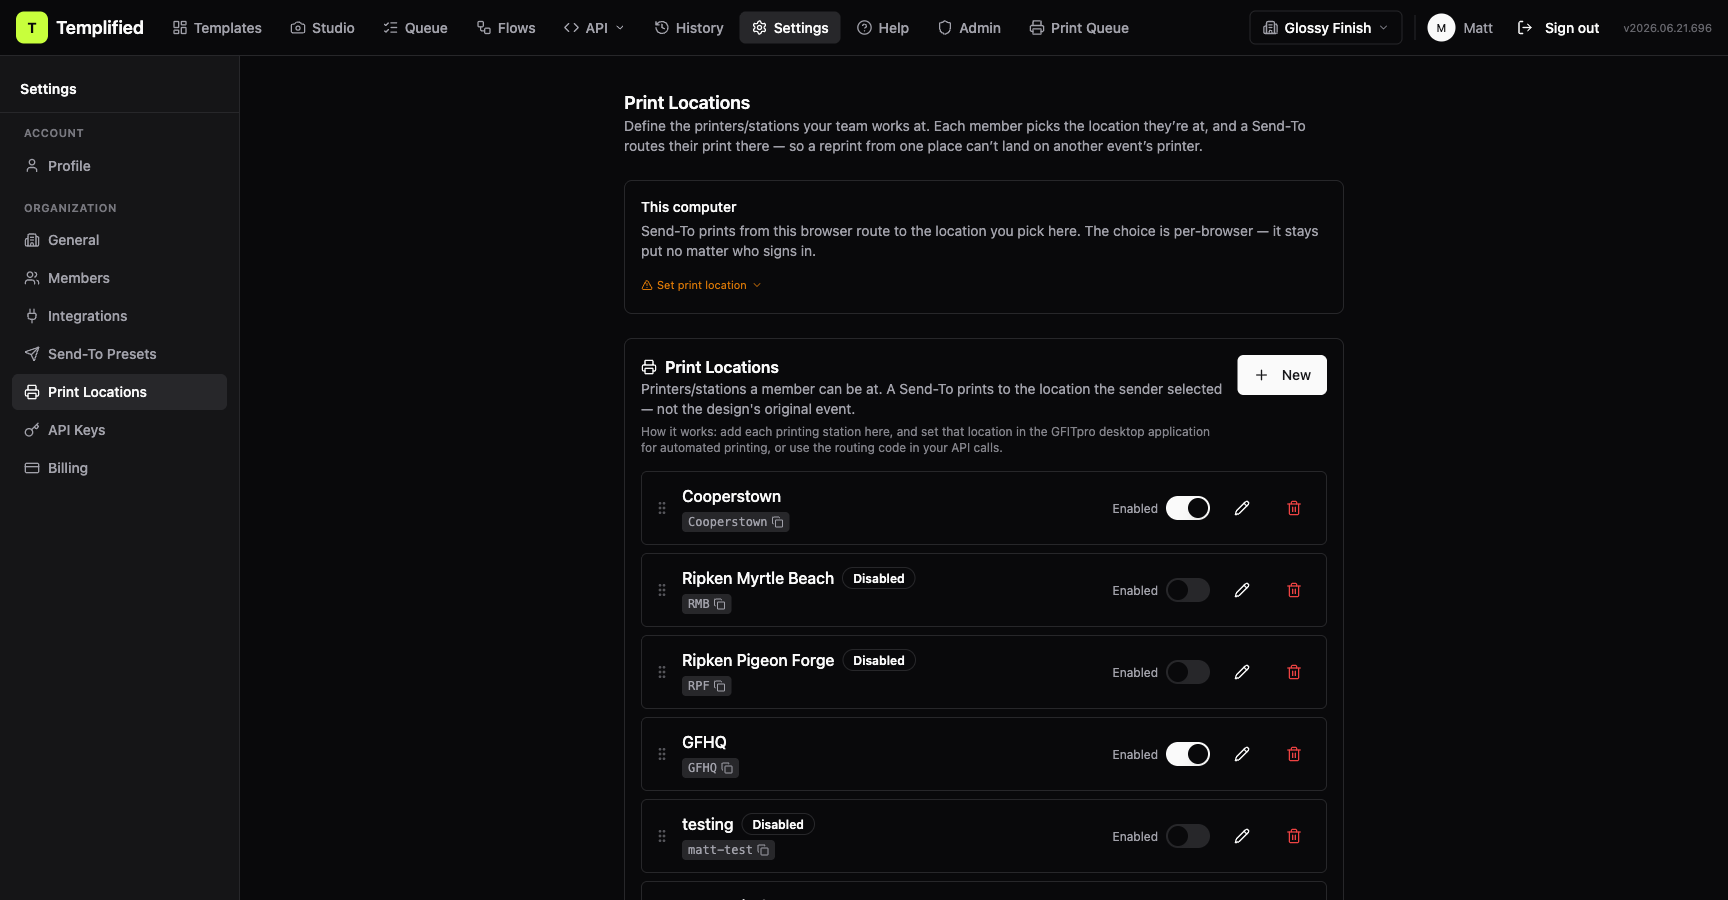This screenshot has height=900, width=1728.
Task: Go to Send-To Presets
Action: click(119, 354)
